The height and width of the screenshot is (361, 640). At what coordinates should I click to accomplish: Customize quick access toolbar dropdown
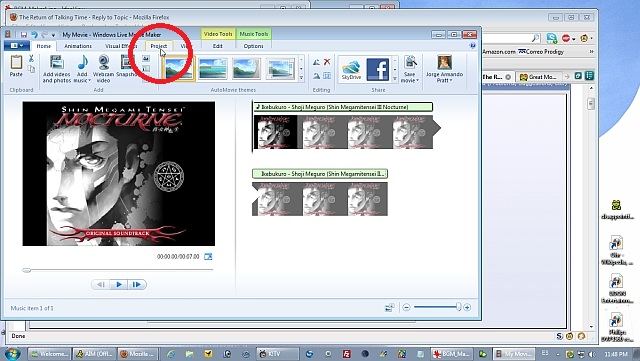tap(53, 35)
